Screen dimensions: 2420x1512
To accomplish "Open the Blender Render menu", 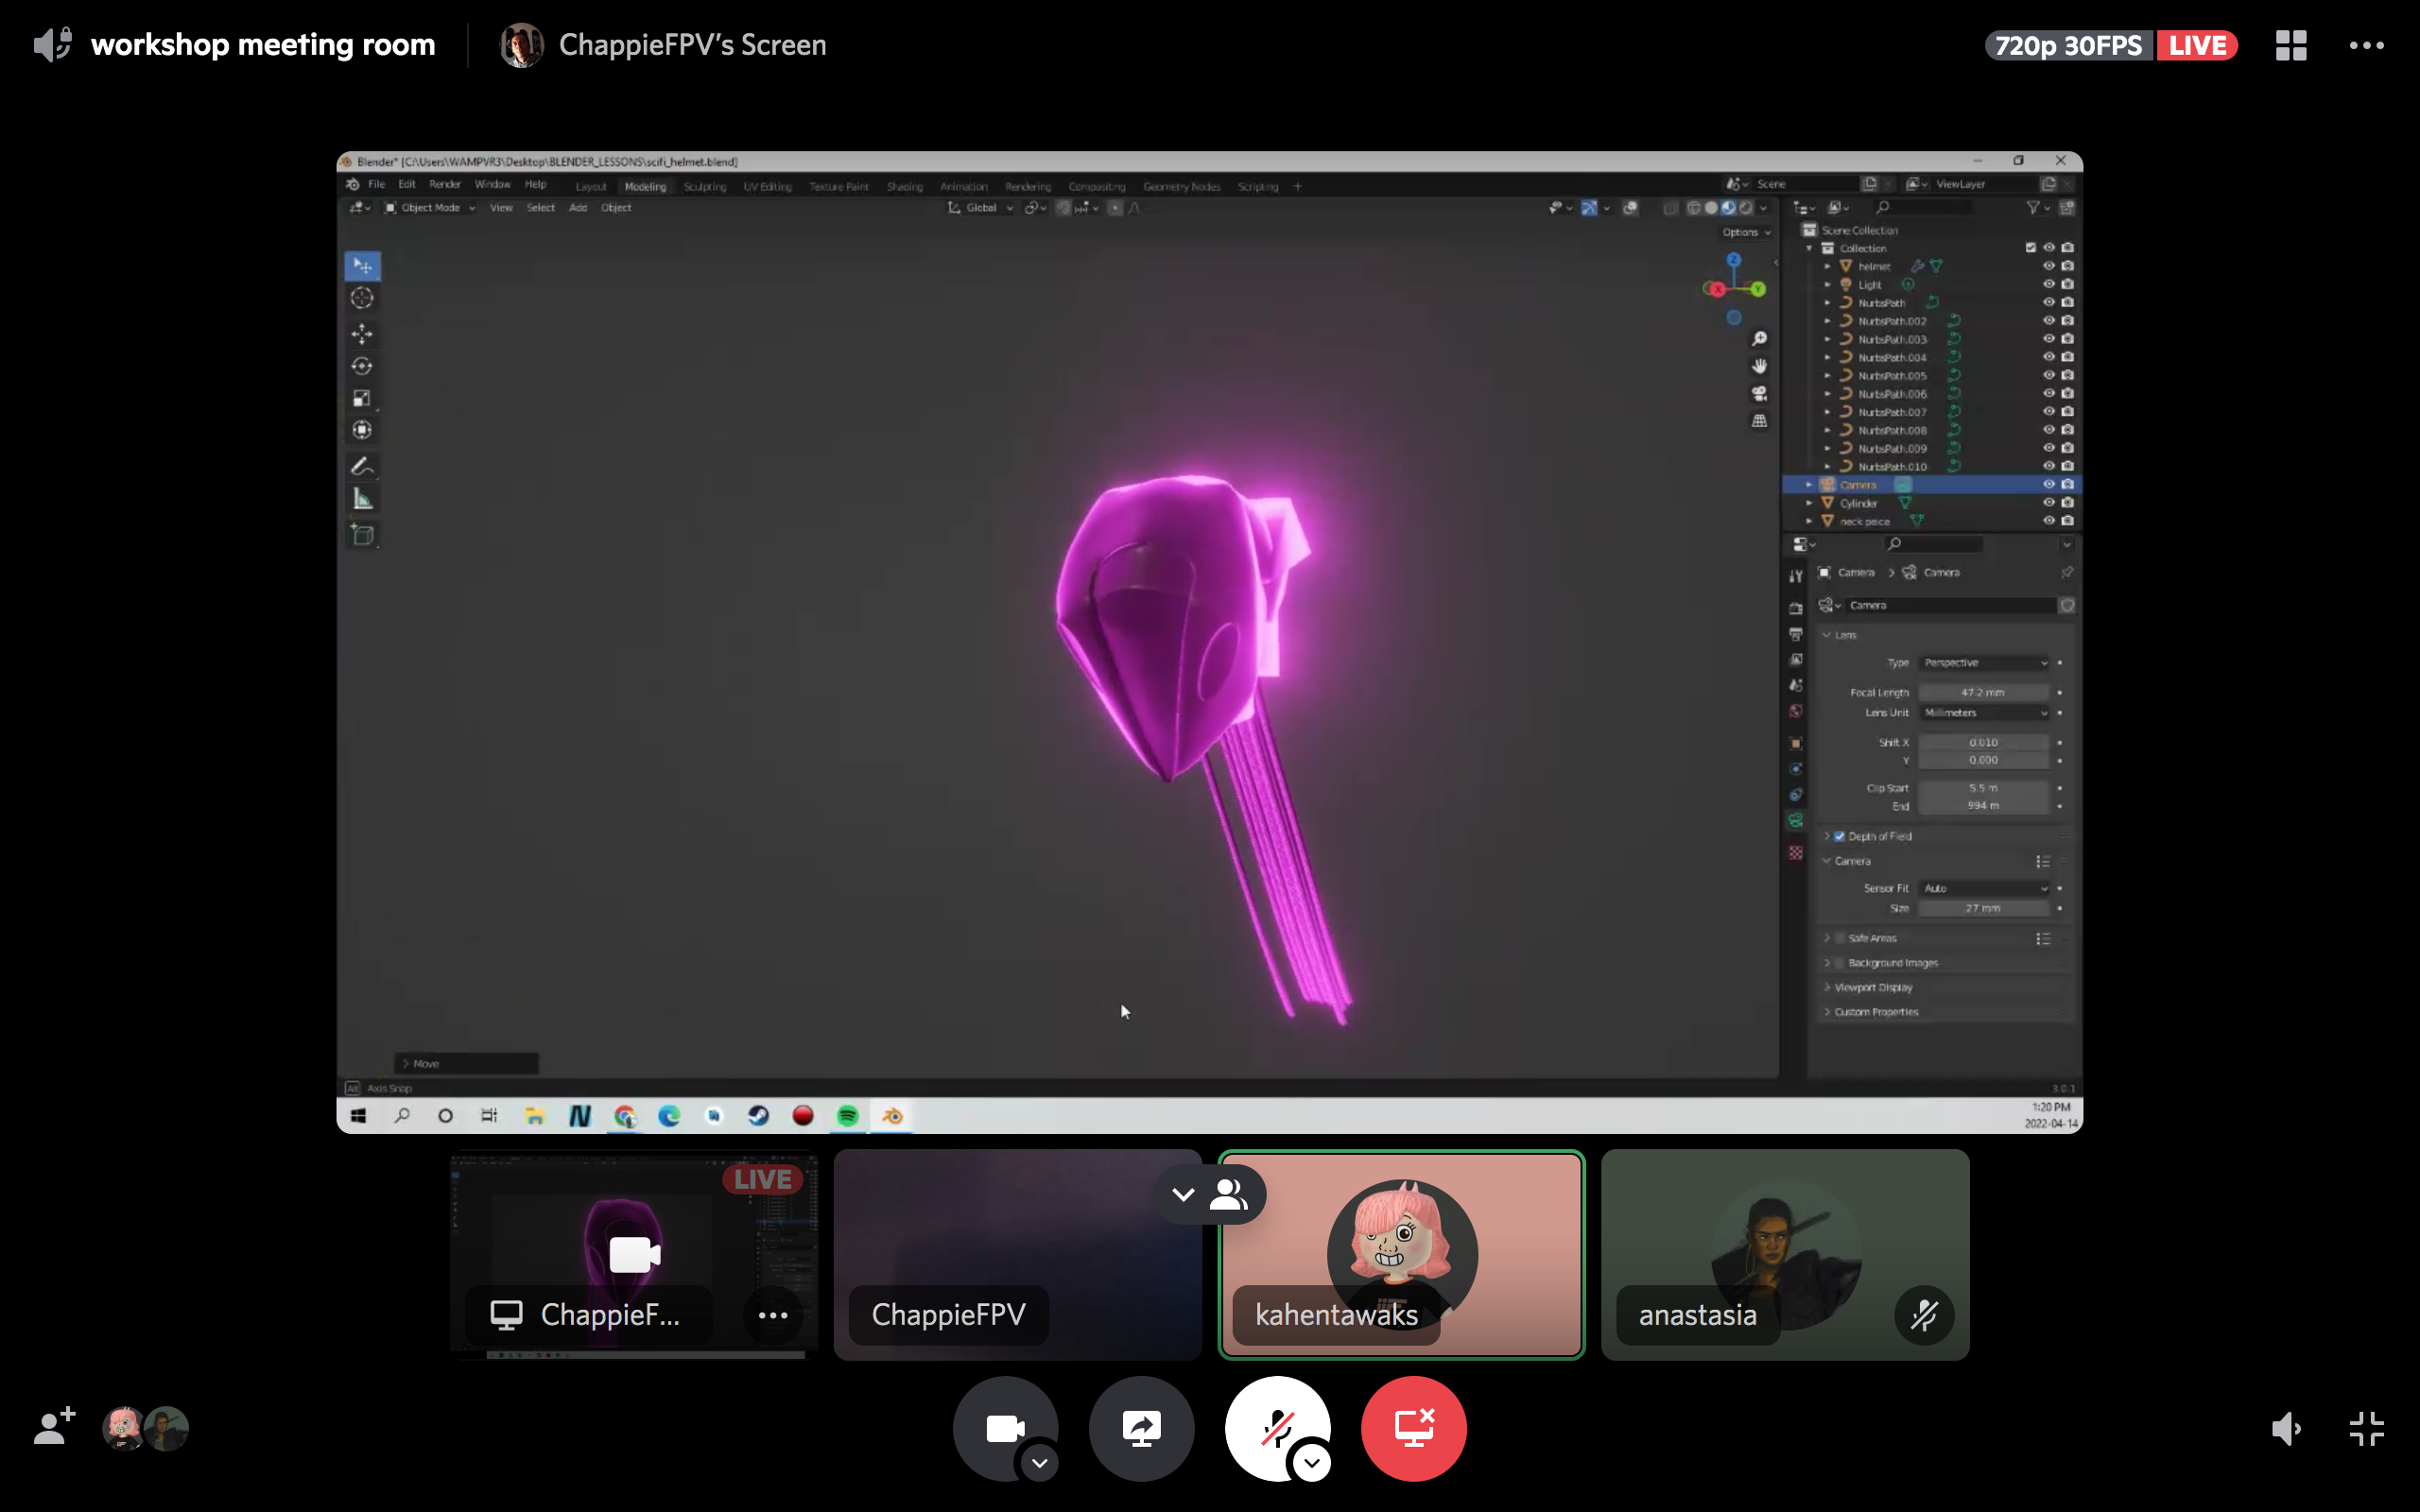I will coord(445,185).
